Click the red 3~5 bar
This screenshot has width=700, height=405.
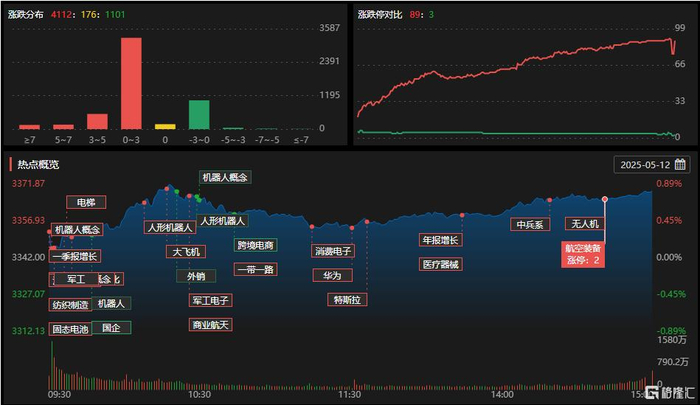pyautogui.click(x=97, y=121)
